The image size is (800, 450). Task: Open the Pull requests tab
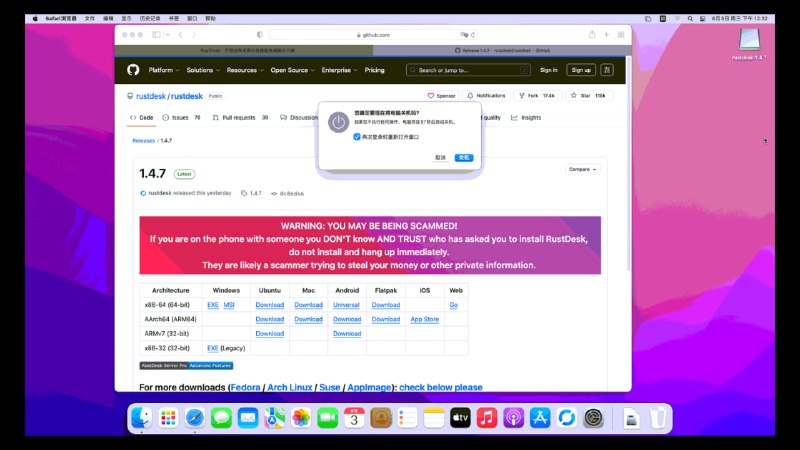[x=240, y=117]
